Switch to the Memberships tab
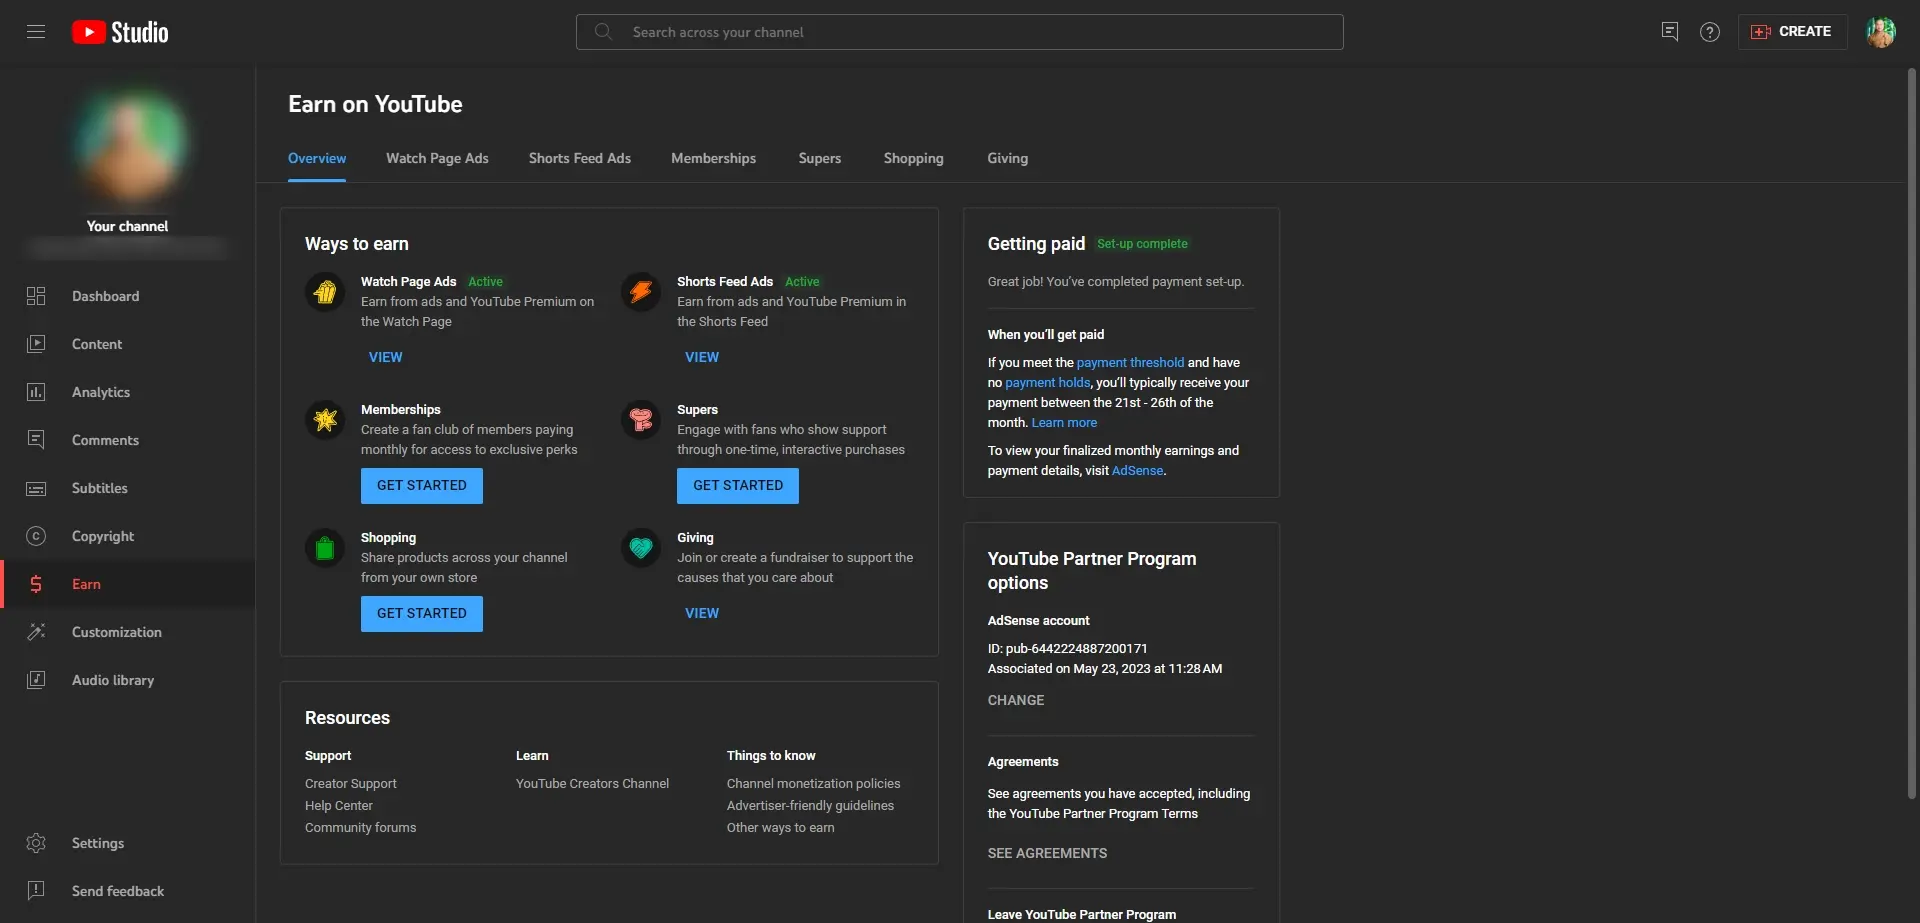 [713, 158]
